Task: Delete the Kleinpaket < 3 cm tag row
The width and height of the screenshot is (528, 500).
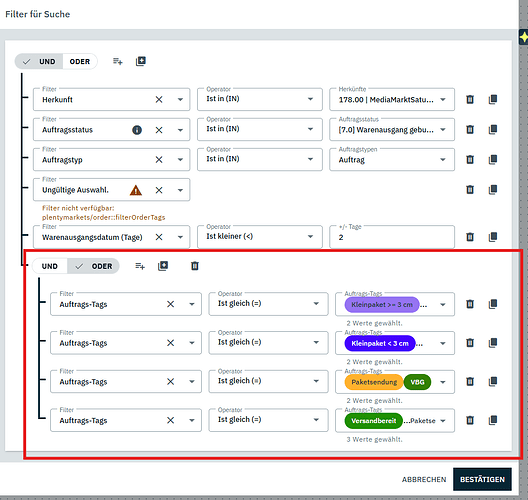Action: (470, 343)
